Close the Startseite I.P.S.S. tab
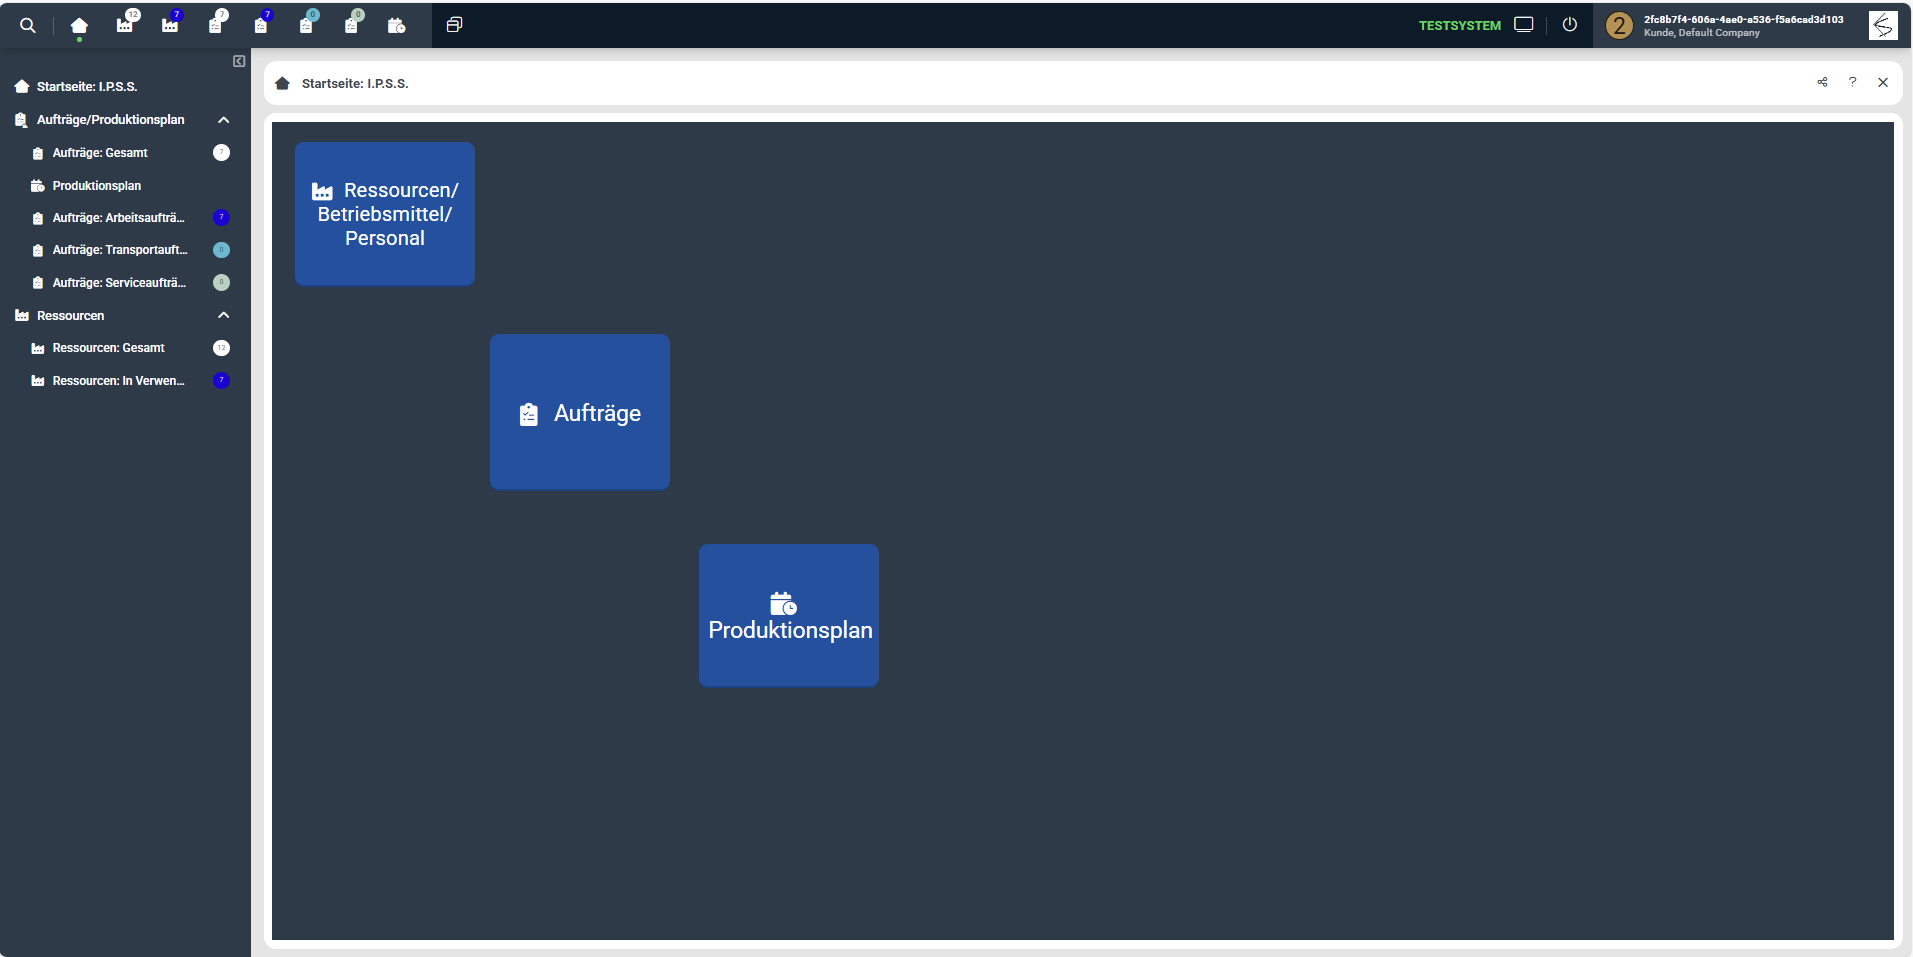The width and height of the screenshot is (1913, 957). (x=1882, y=83)
